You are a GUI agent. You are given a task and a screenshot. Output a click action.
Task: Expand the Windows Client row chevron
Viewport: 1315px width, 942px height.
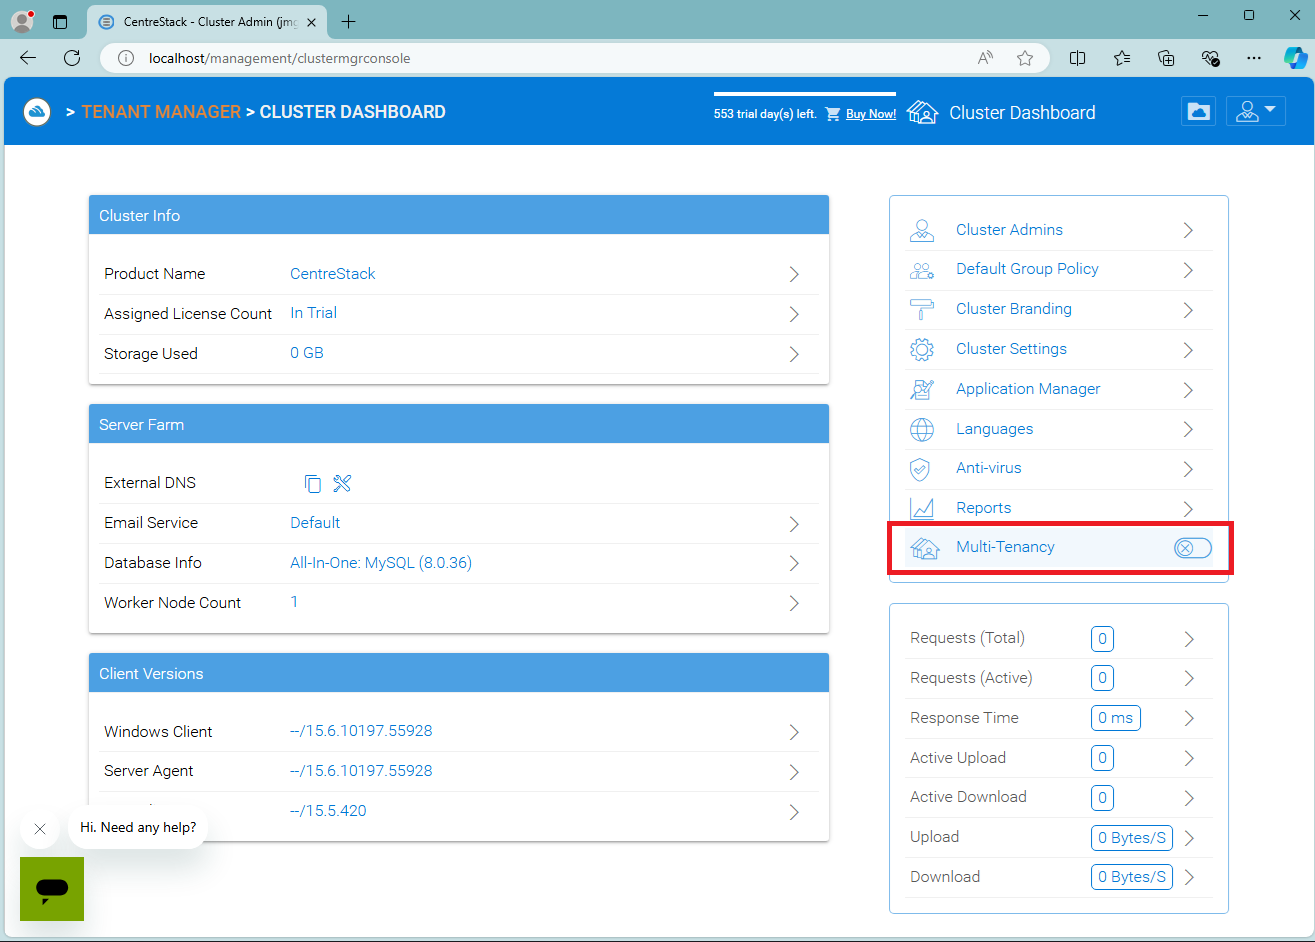[x=794, y=732]
